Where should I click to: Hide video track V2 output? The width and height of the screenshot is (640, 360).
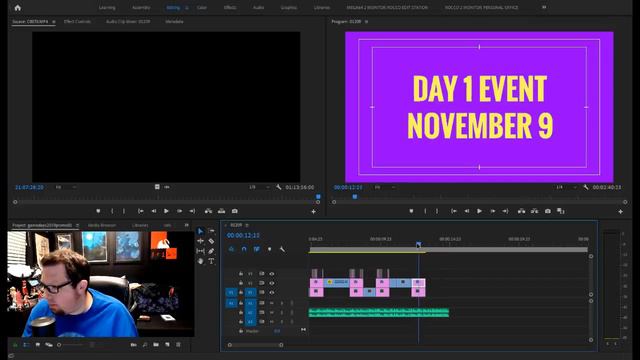pos(271,283)
